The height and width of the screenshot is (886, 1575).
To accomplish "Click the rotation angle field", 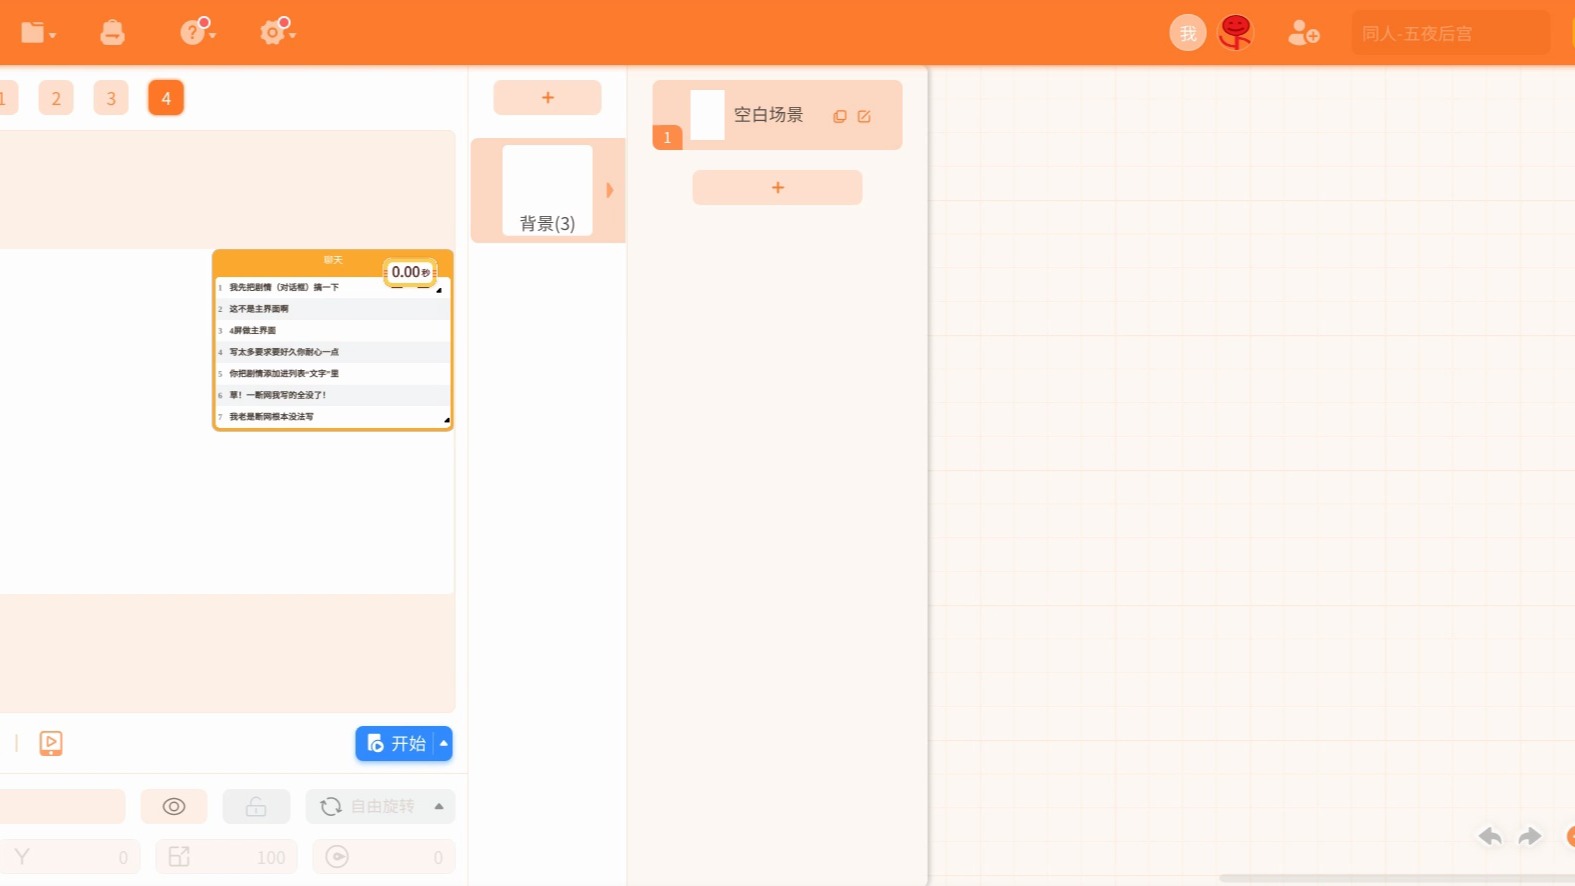I will [384, 857].
